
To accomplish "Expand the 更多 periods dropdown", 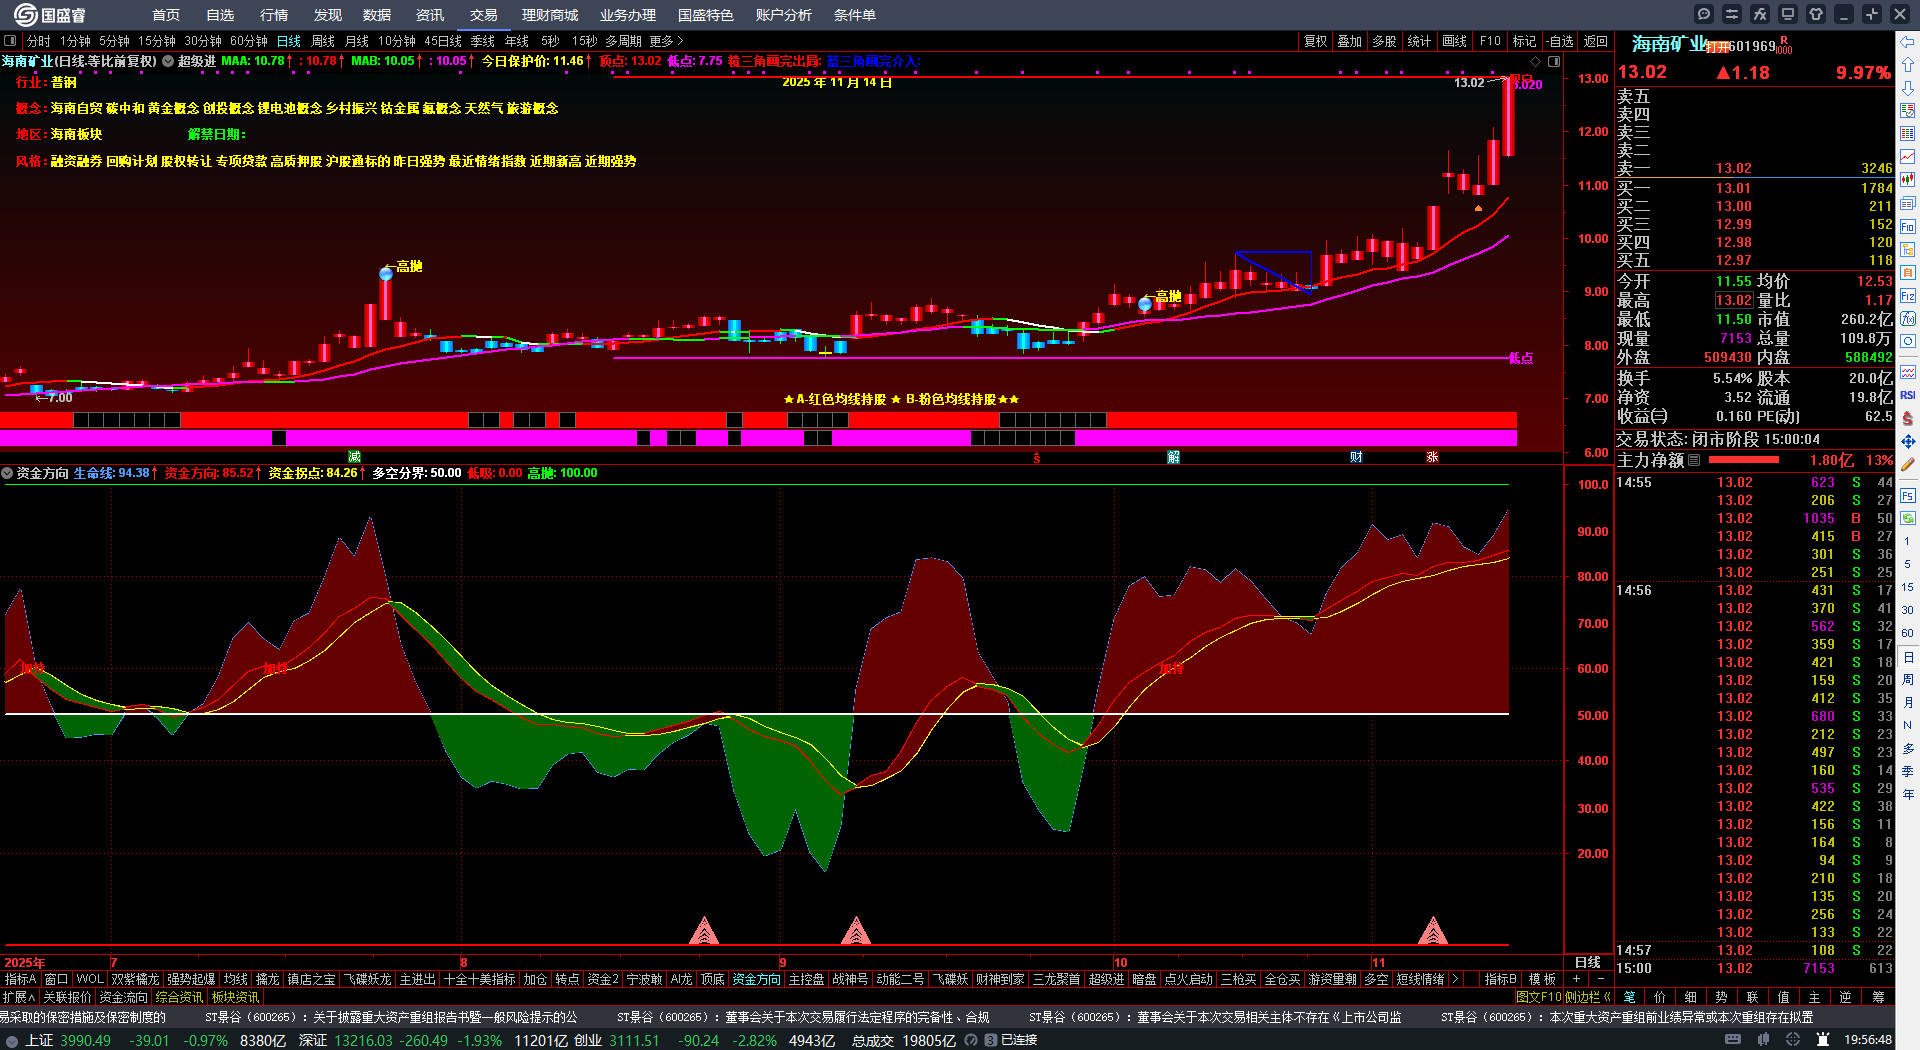I will [667, 41].
